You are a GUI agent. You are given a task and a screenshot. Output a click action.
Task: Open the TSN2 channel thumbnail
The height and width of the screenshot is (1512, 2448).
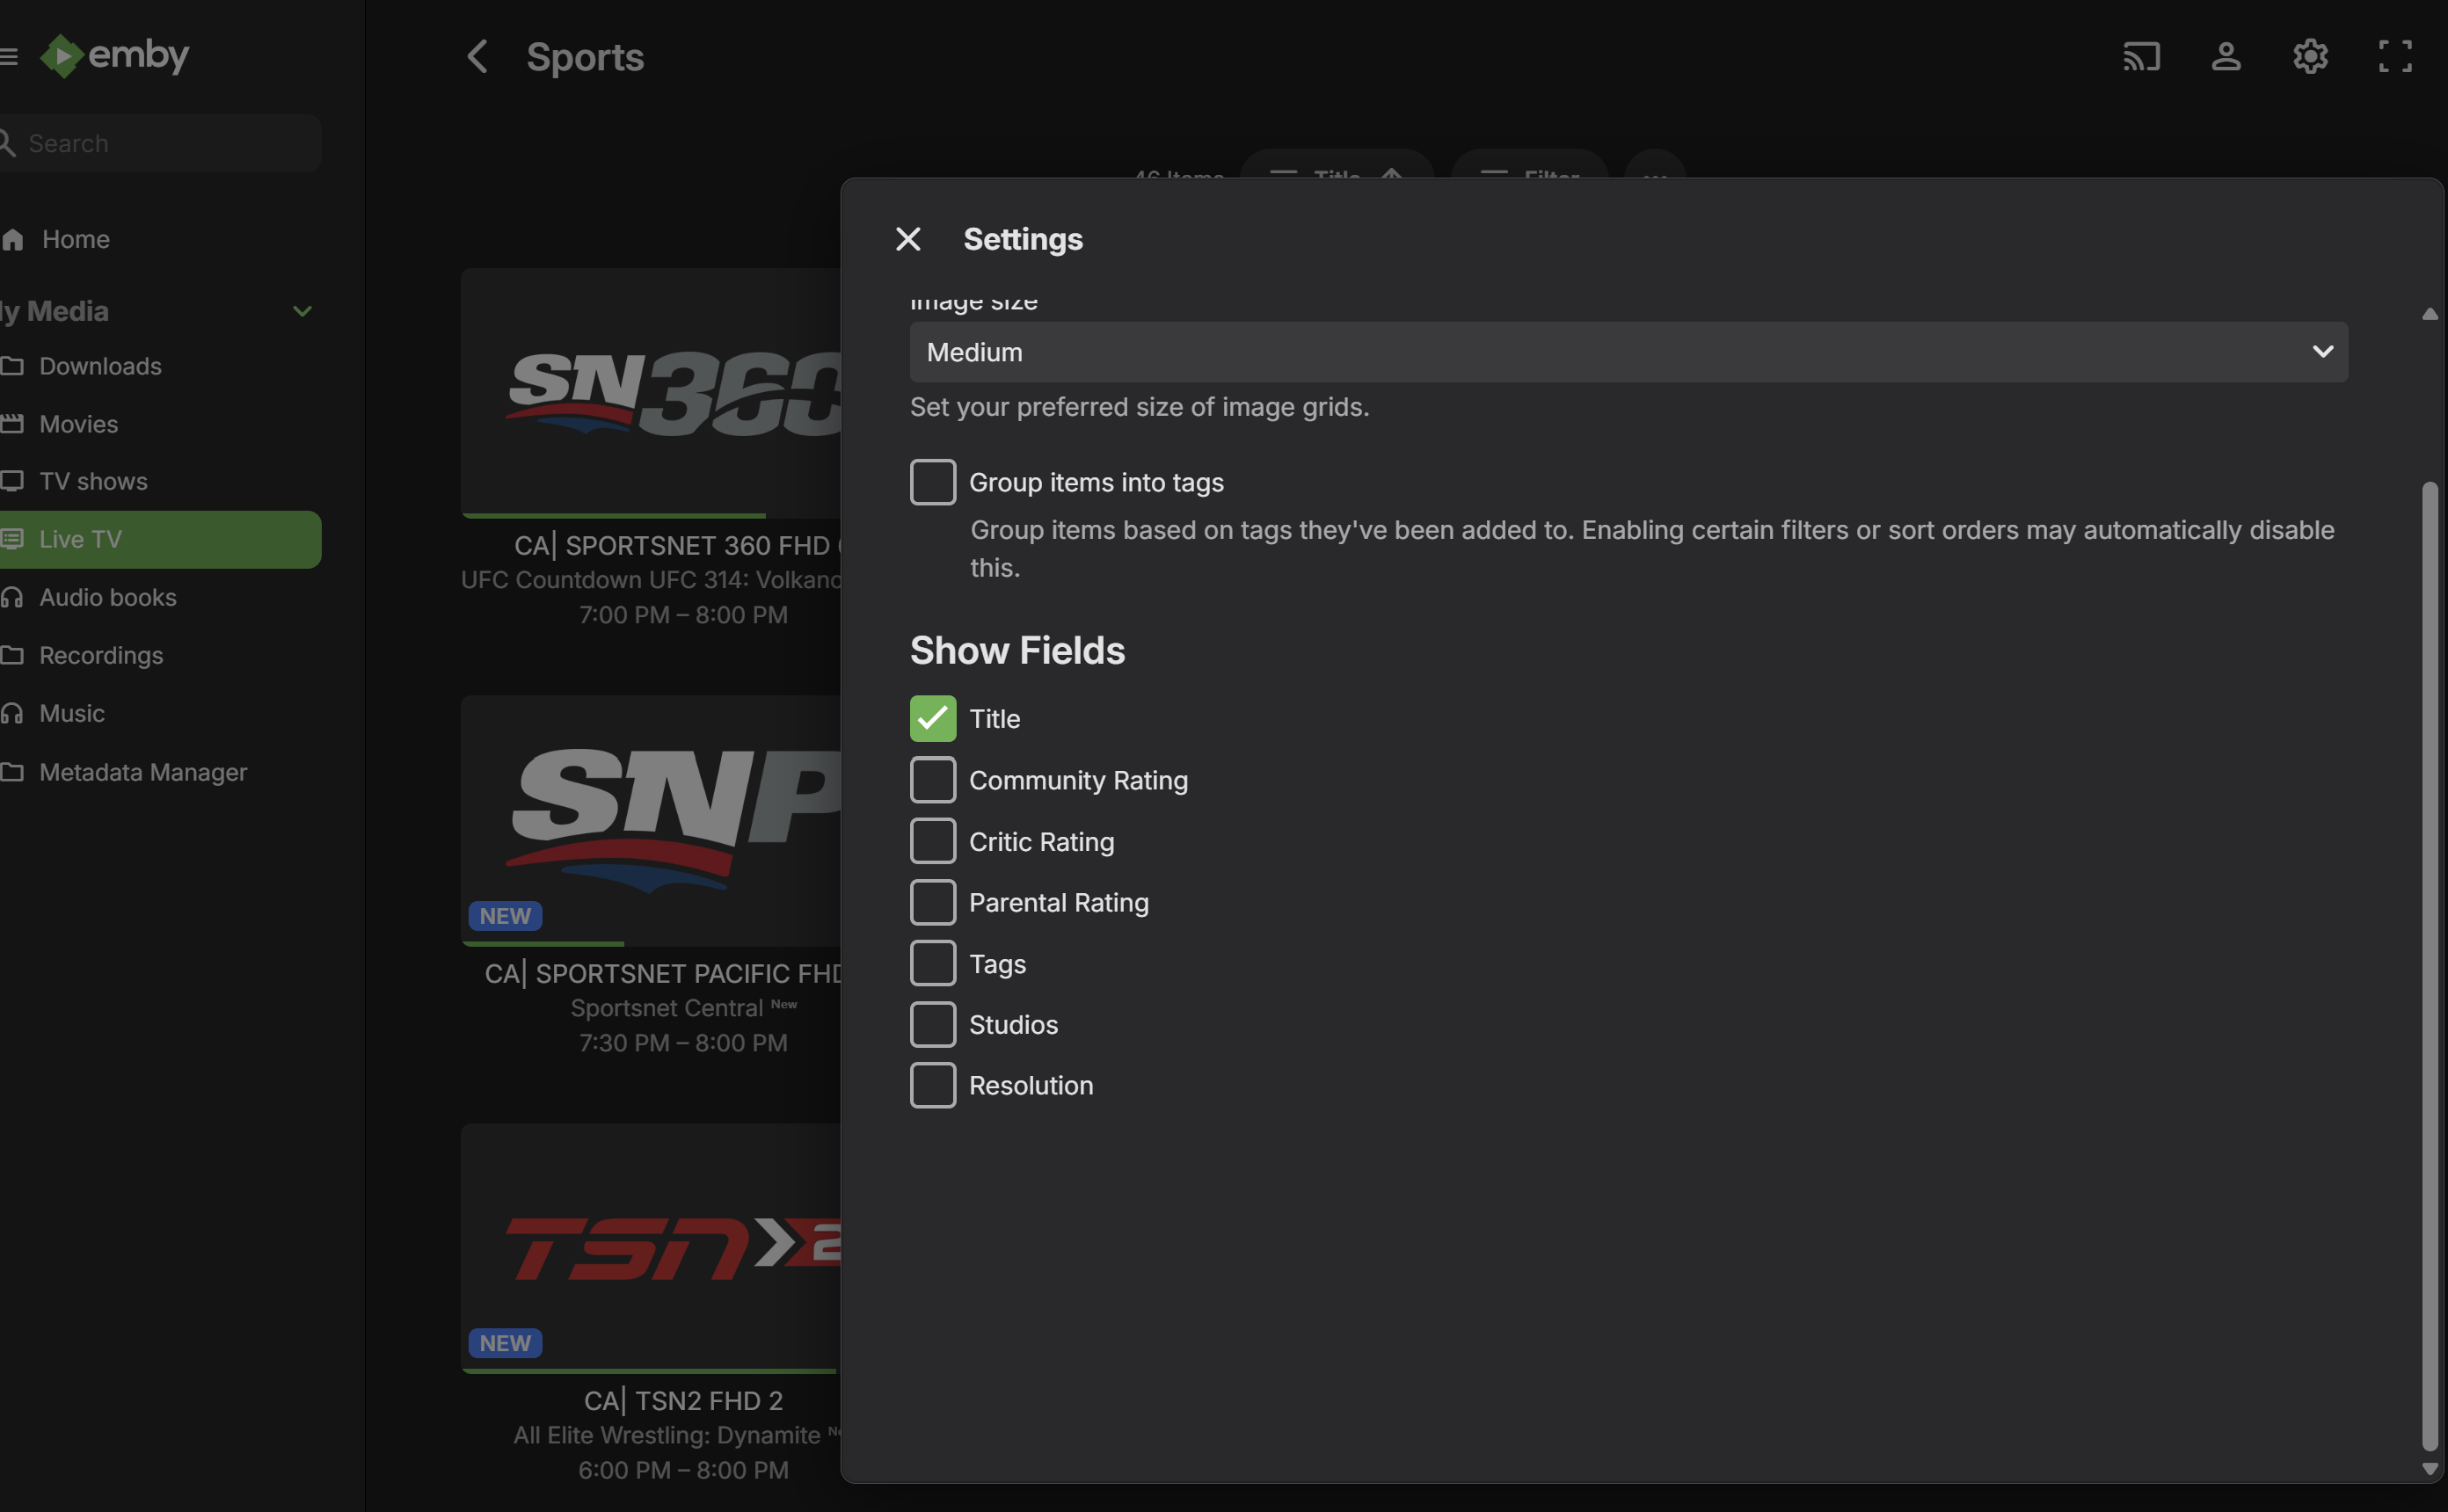click(651, 1247)
